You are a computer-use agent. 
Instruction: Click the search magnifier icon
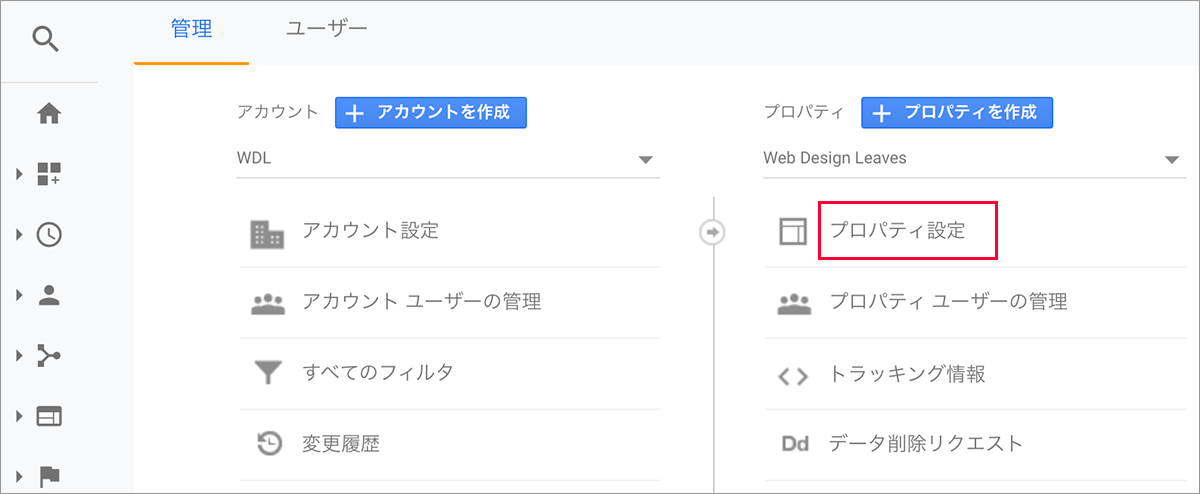click(x=47, y=39)
